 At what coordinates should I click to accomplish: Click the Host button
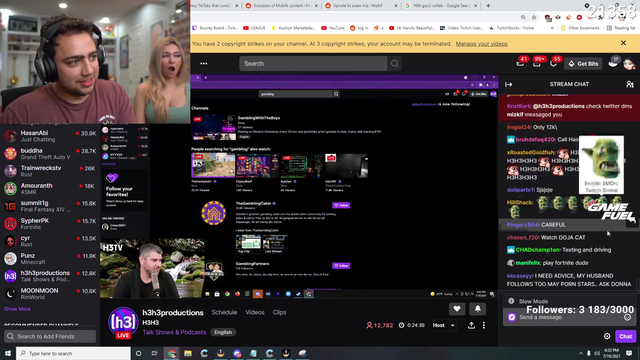coord(438,325)
